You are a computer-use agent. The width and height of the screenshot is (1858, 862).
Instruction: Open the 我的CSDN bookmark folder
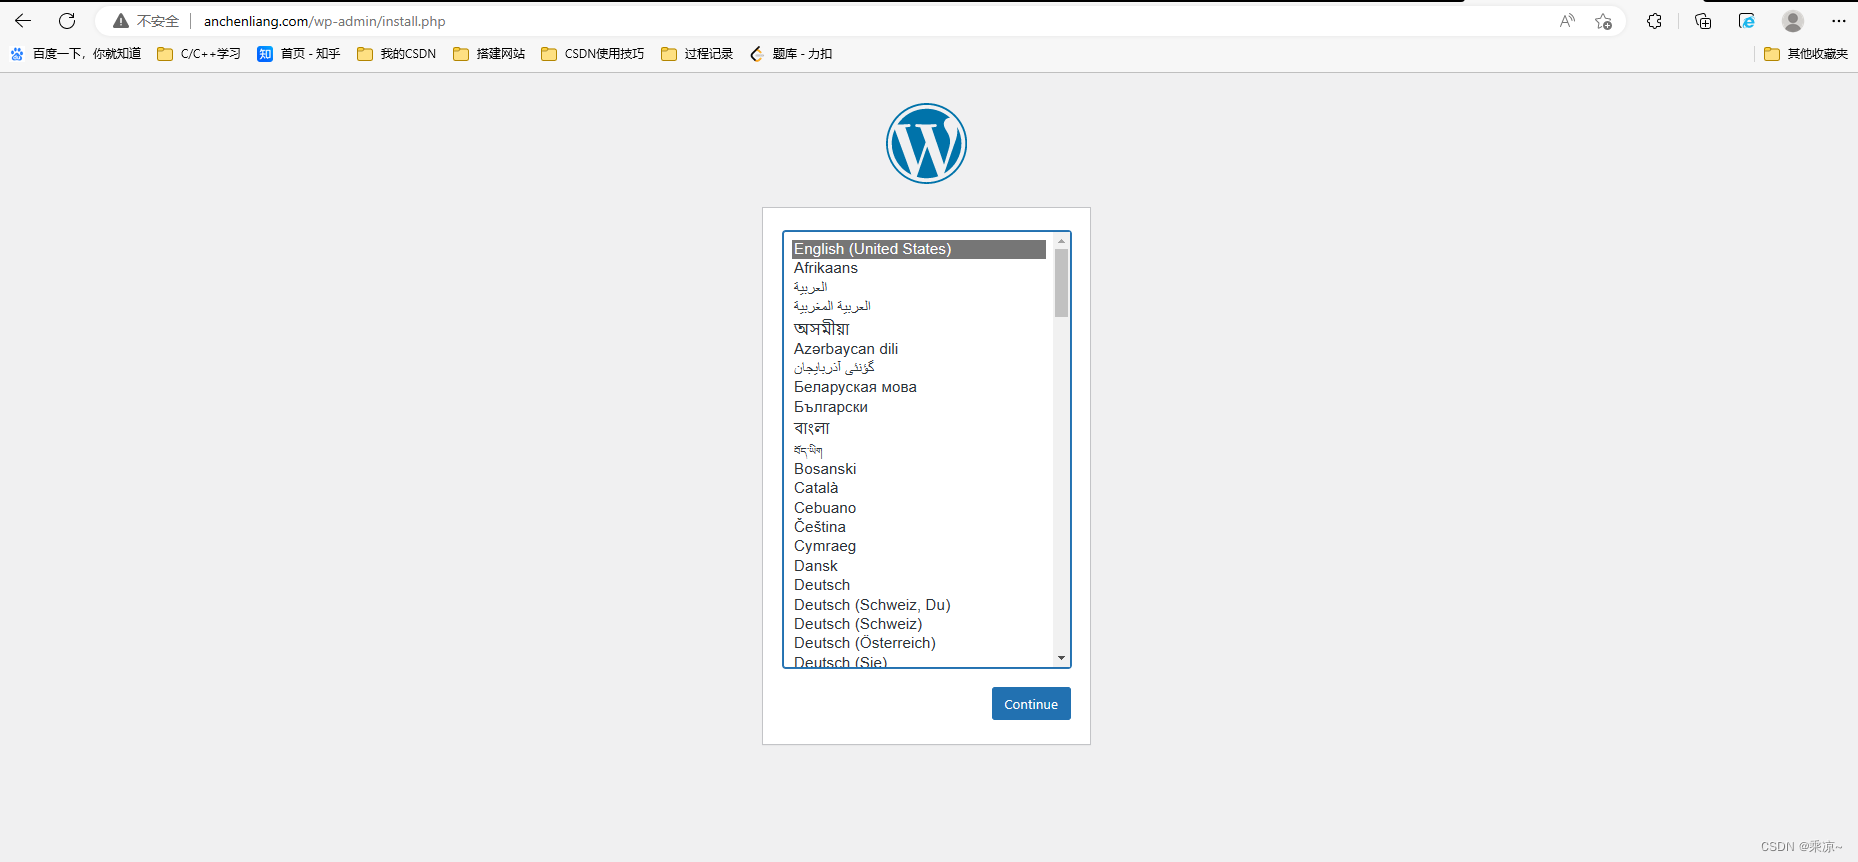click(x=397, y=54)
